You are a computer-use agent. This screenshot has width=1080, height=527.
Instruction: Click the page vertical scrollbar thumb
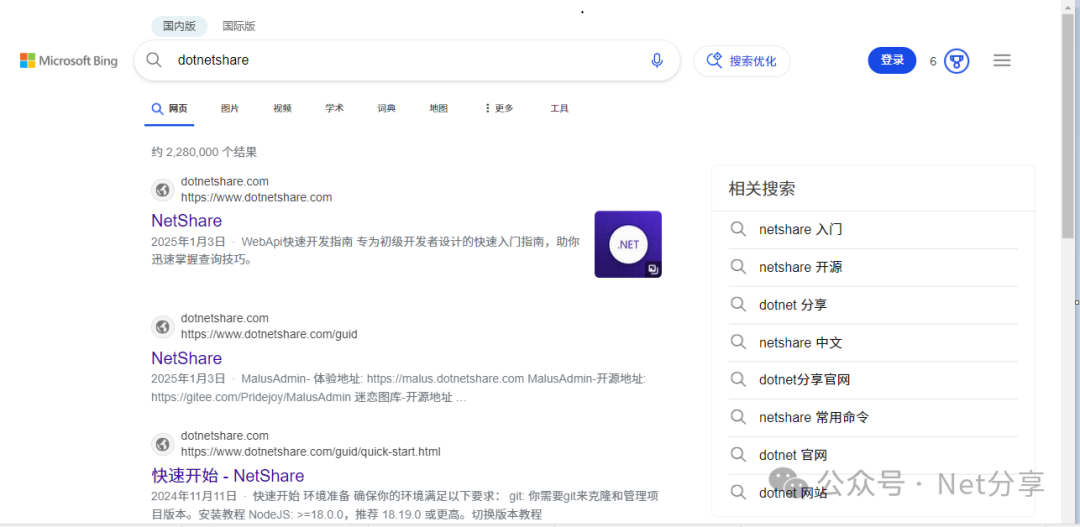tap(1068, 125)
